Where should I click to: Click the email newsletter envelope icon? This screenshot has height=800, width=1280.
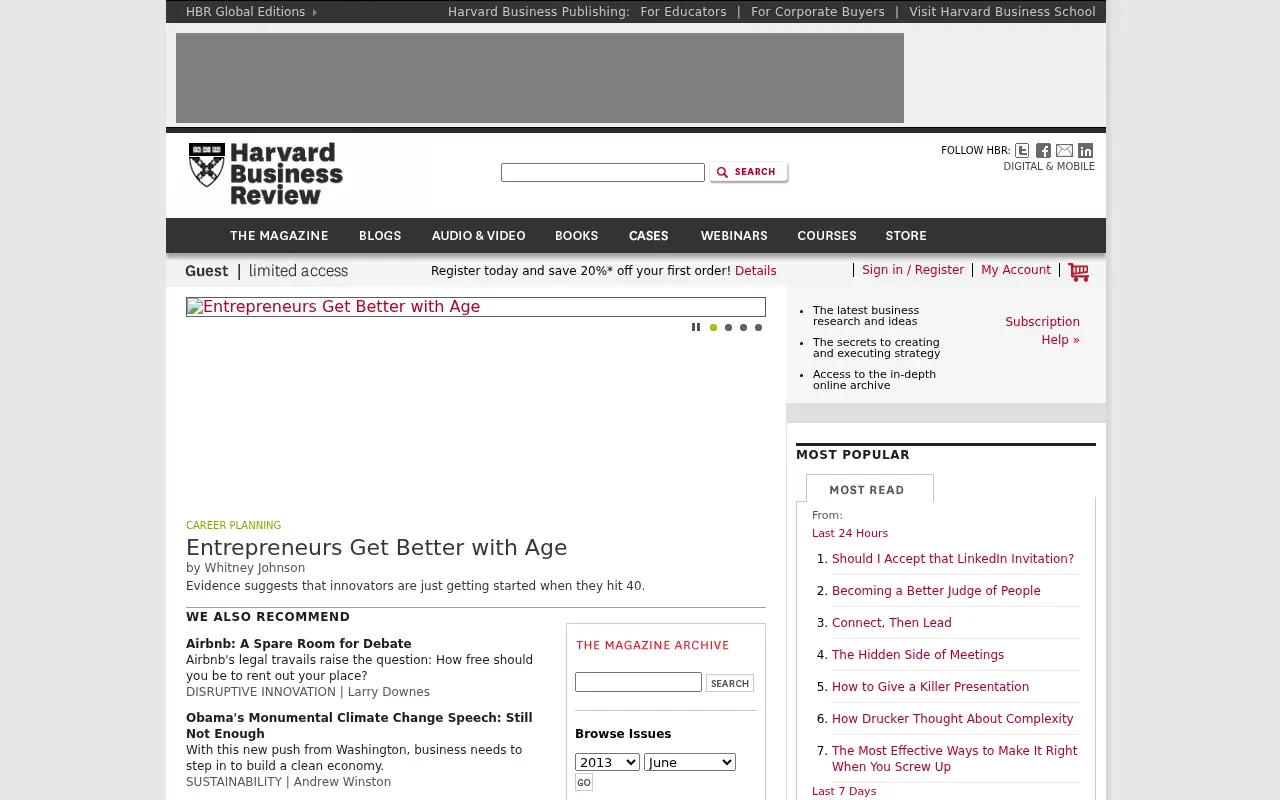point(1064,150)
